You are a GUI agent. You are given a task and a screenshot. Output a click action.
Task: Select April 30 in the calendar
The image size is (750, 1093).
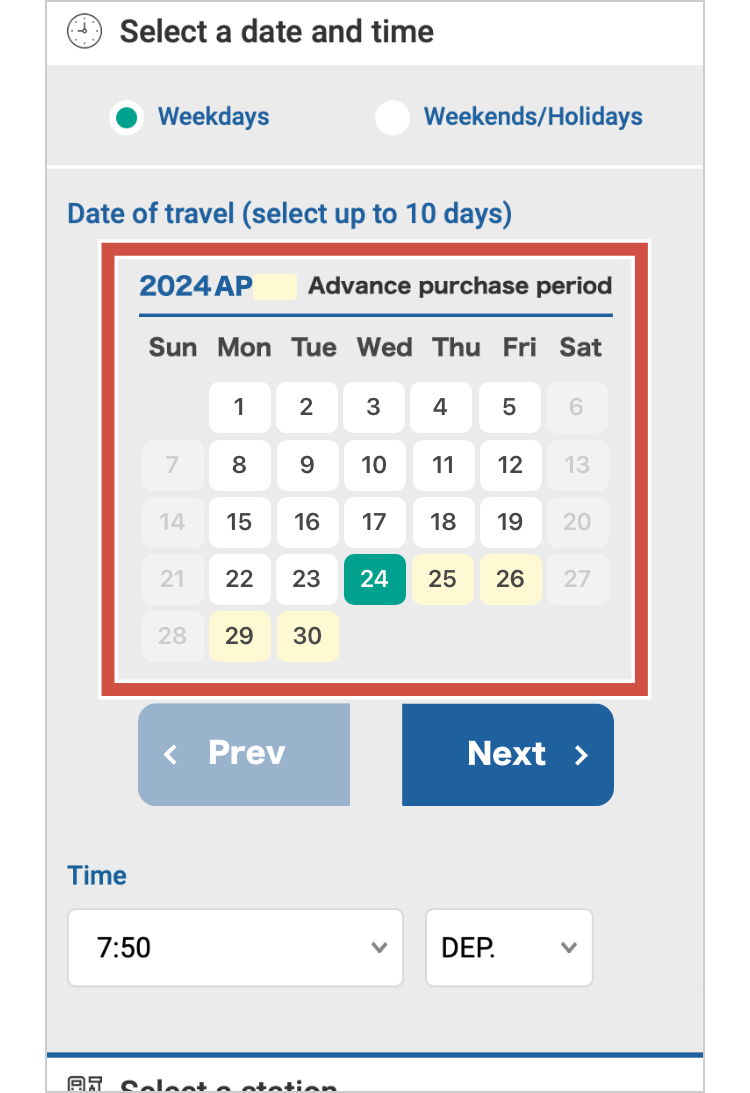307,636
